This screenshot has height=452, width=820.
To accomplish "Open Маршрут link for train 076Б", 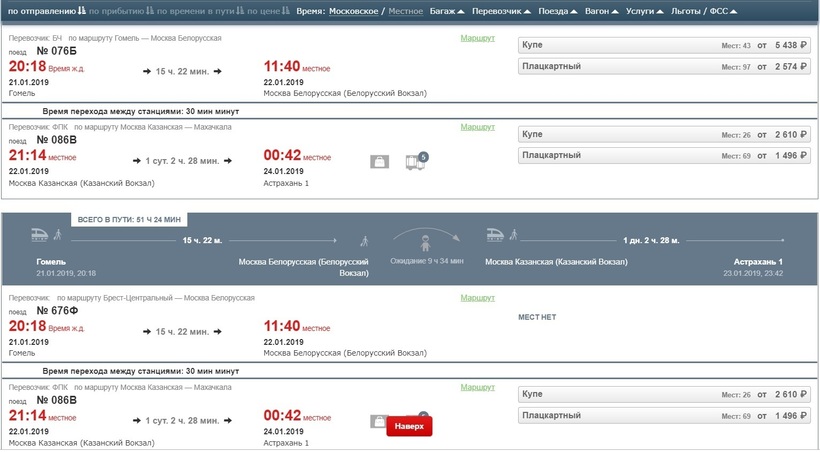I will 477,37.
